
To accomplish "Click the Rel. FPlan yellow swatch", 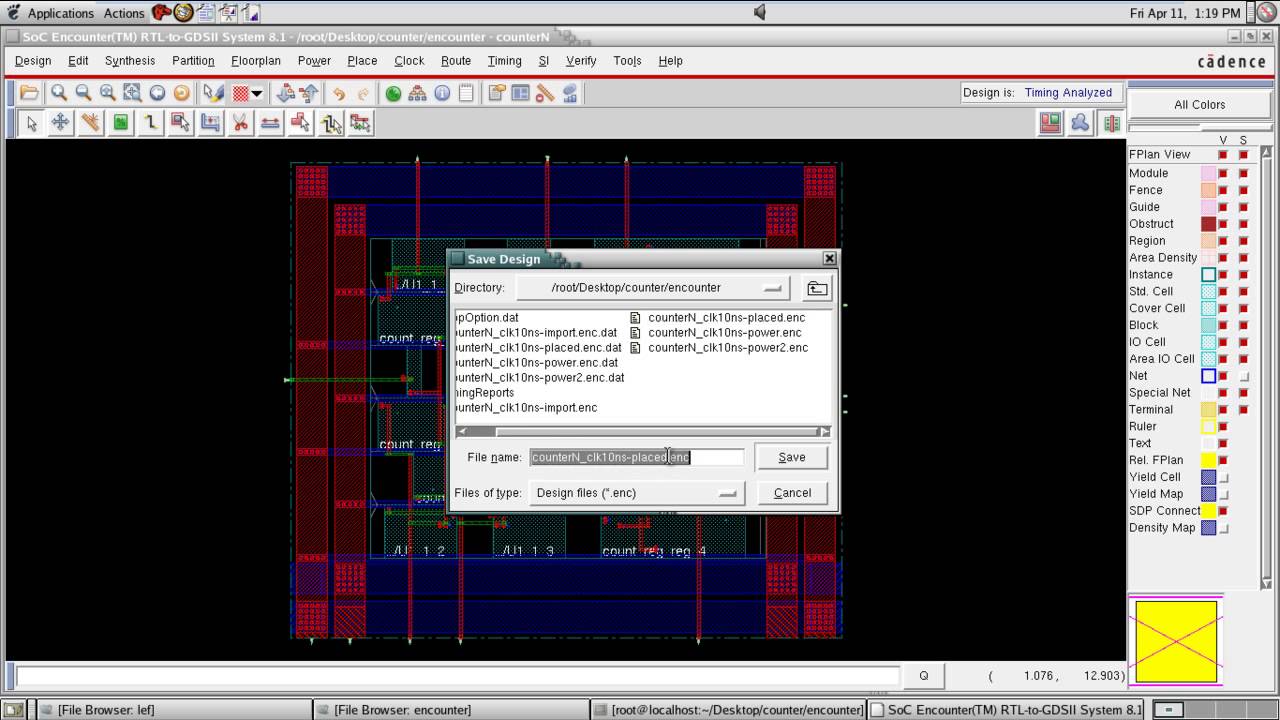I will coord(1208,460).
